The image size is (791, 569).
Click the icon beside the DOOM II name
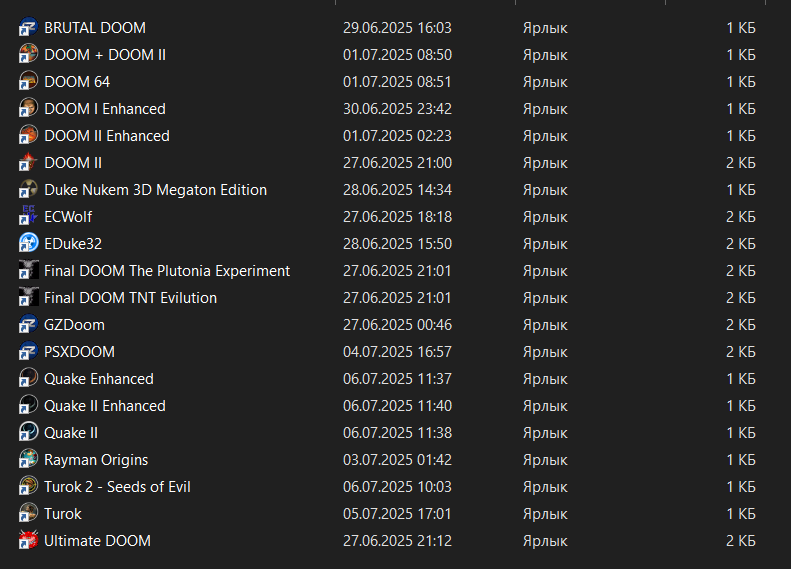[x=28, y=162]
